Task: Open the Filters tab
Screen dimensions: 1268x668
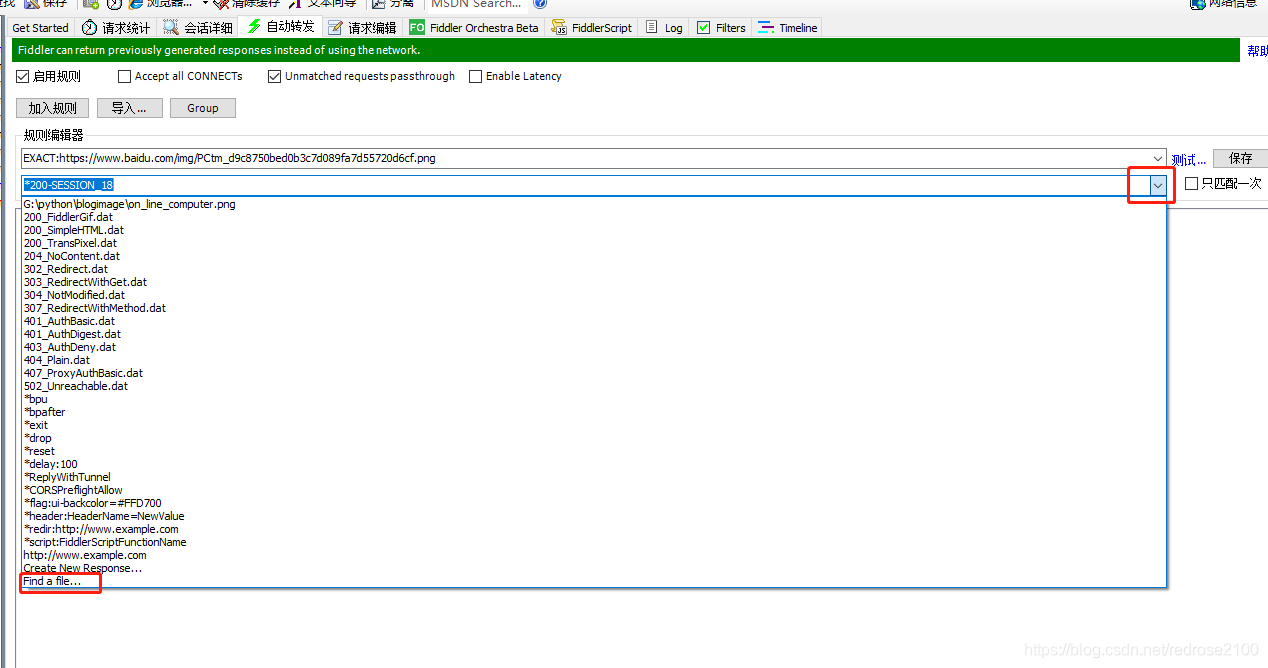Action: point(721,28)
